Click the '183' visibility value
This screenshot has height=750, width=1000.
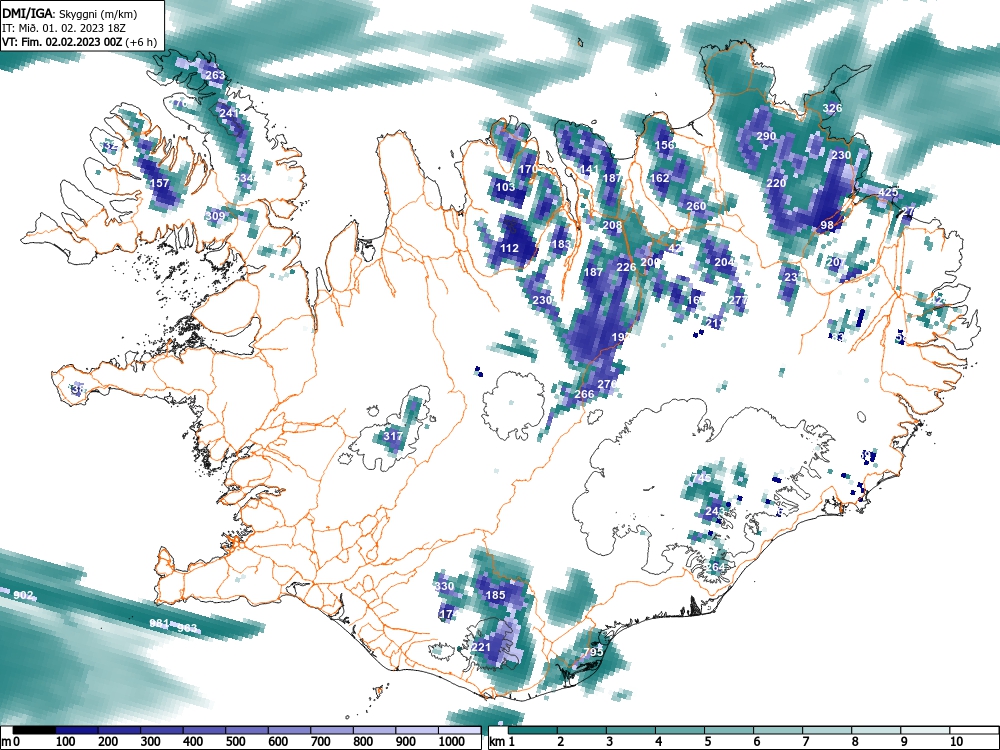tap(561, 244)
